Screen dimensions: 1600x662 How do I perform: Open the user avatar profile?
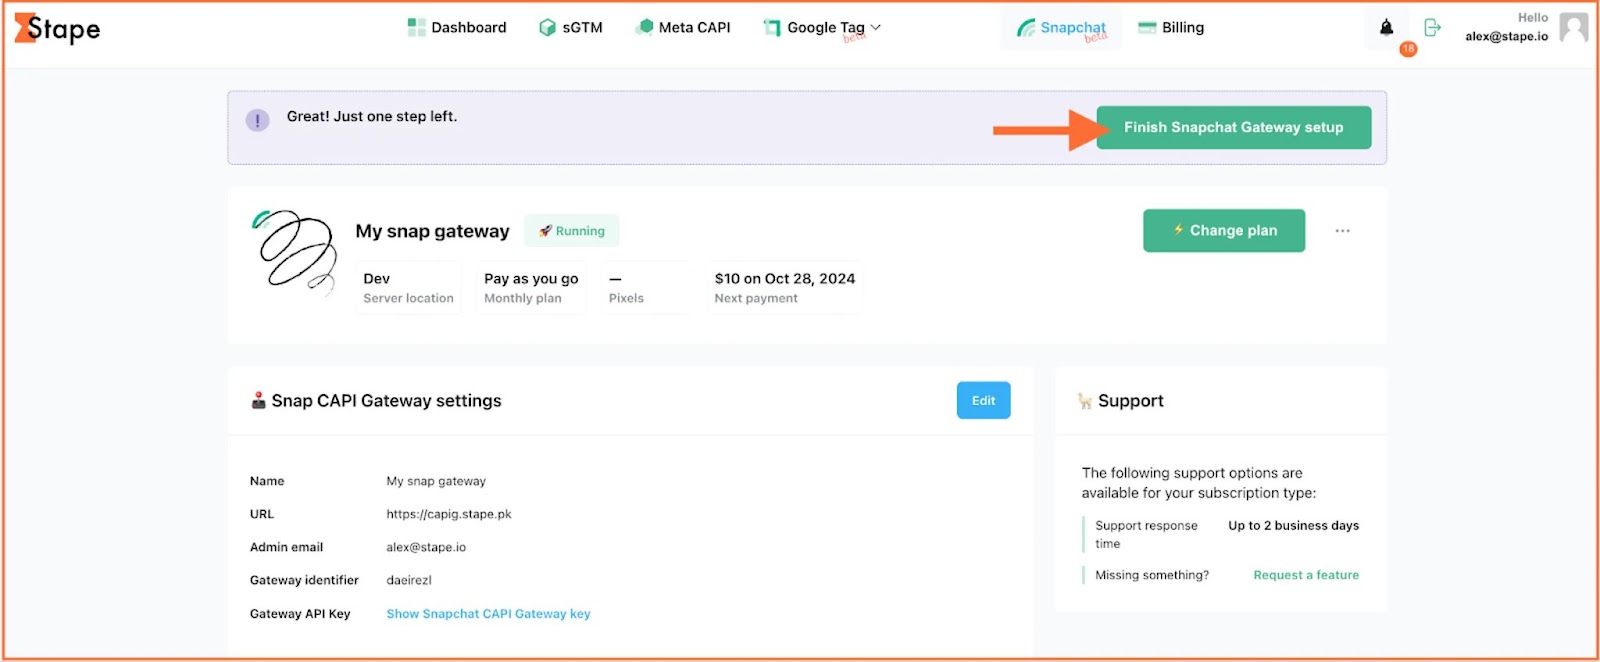[x=1574, y=28]
